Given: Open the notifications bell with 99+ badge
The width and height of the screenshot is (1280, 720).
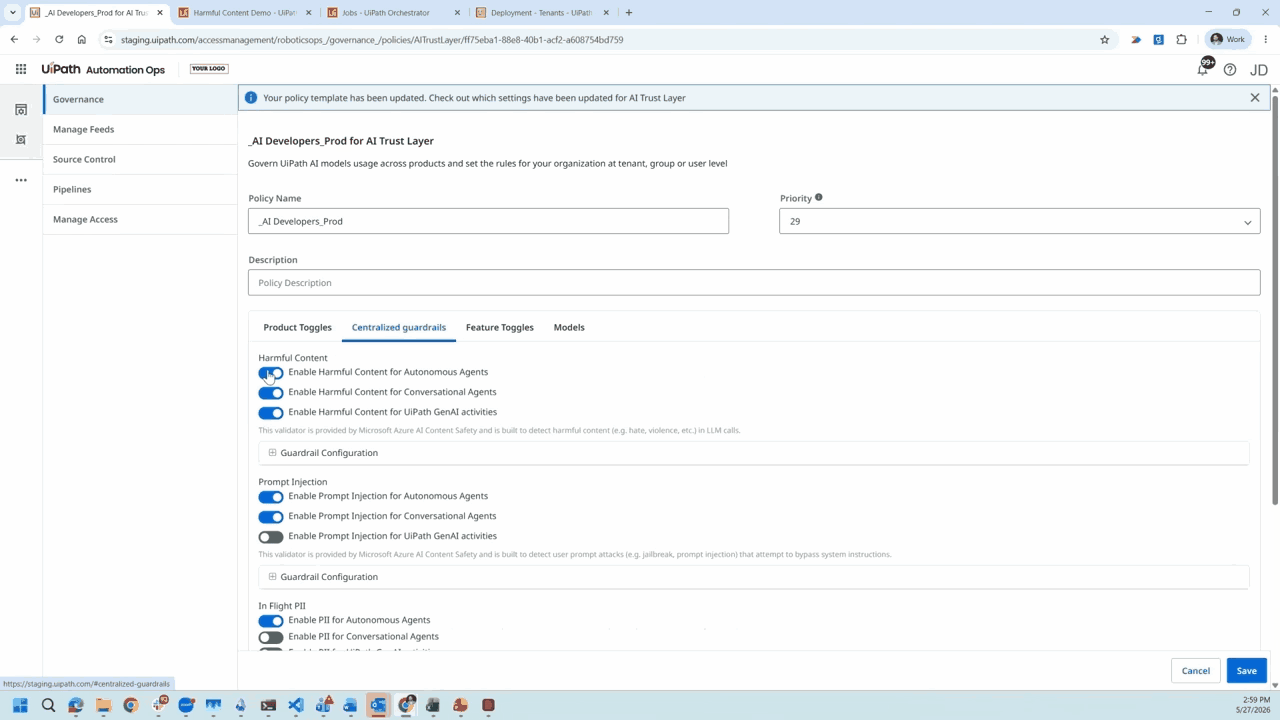Looking at the screenshot, I should coord(1203,68).
